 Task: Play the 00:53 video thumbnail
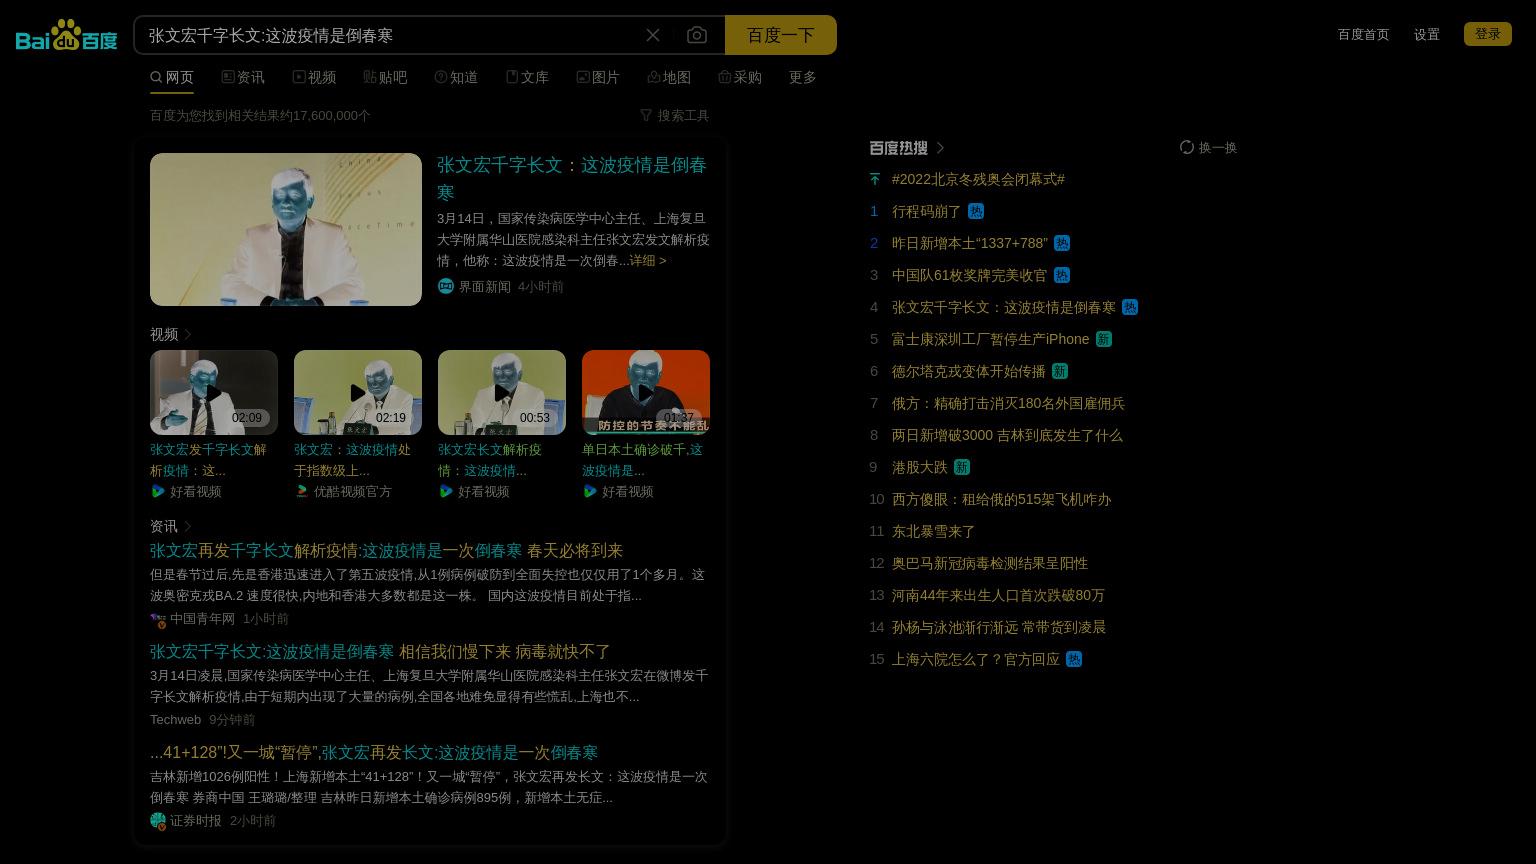[x=502, y=392]
